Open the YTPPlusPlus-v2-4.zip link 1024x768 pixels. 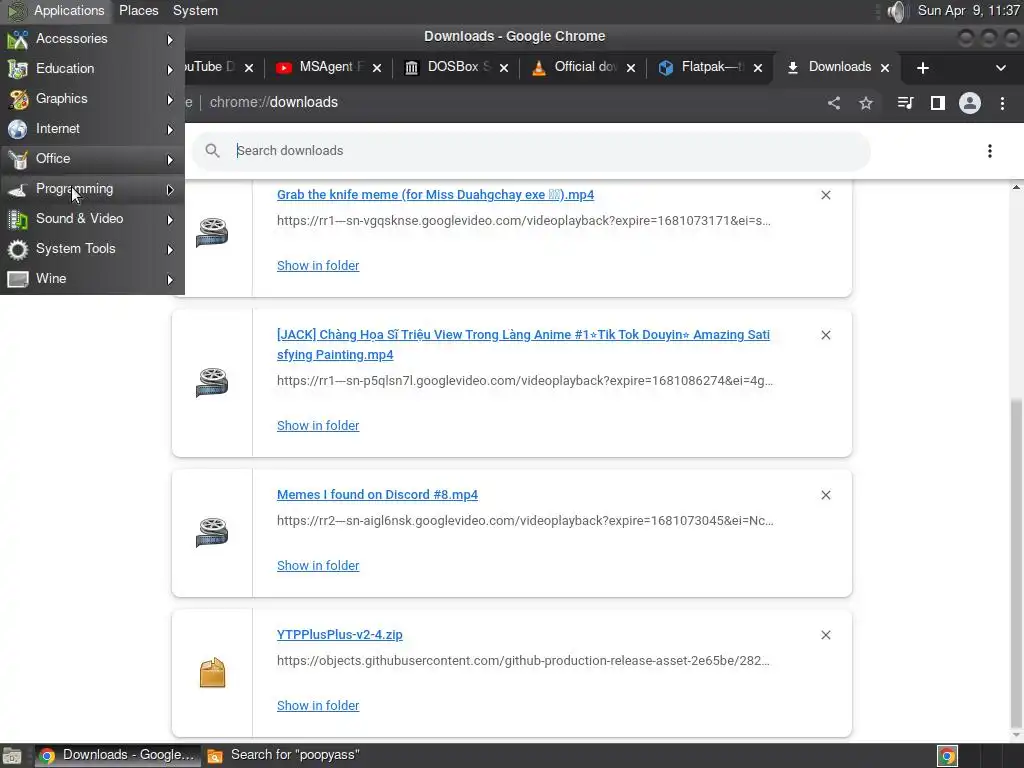click(x=340, y=635)
